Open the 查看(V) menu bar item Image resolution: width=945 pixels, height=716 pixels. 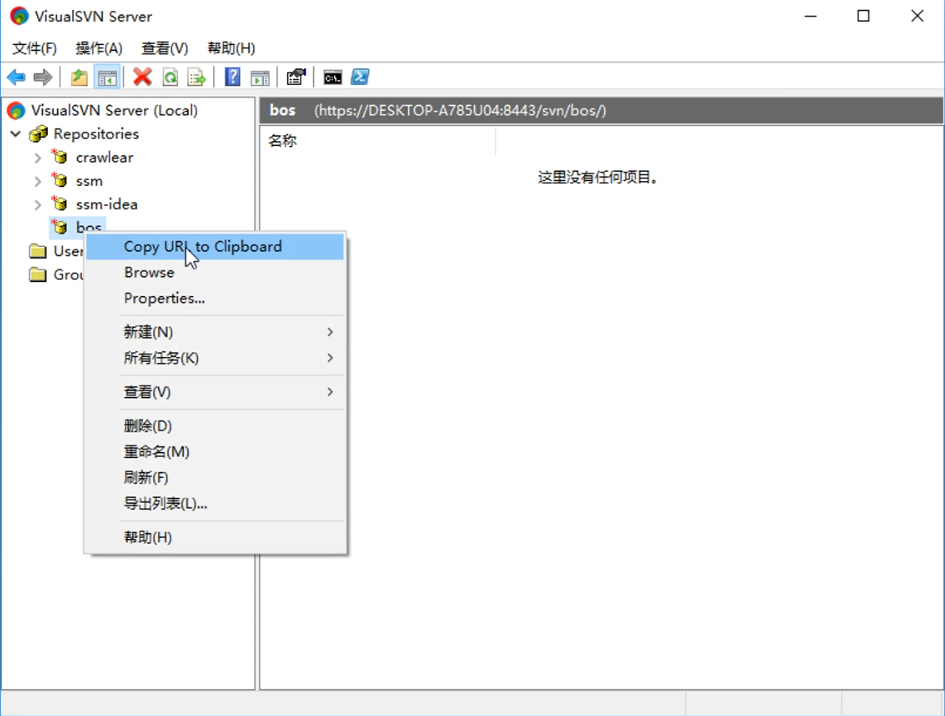point(165,48)
